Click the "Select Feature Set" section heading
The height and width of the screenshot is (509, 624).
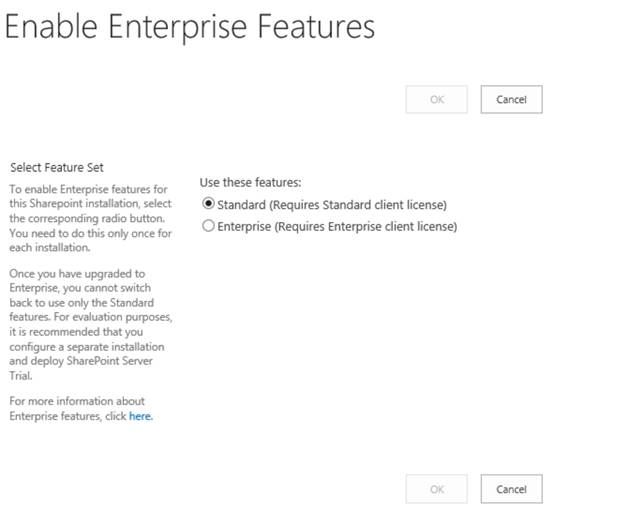point(56,167)
